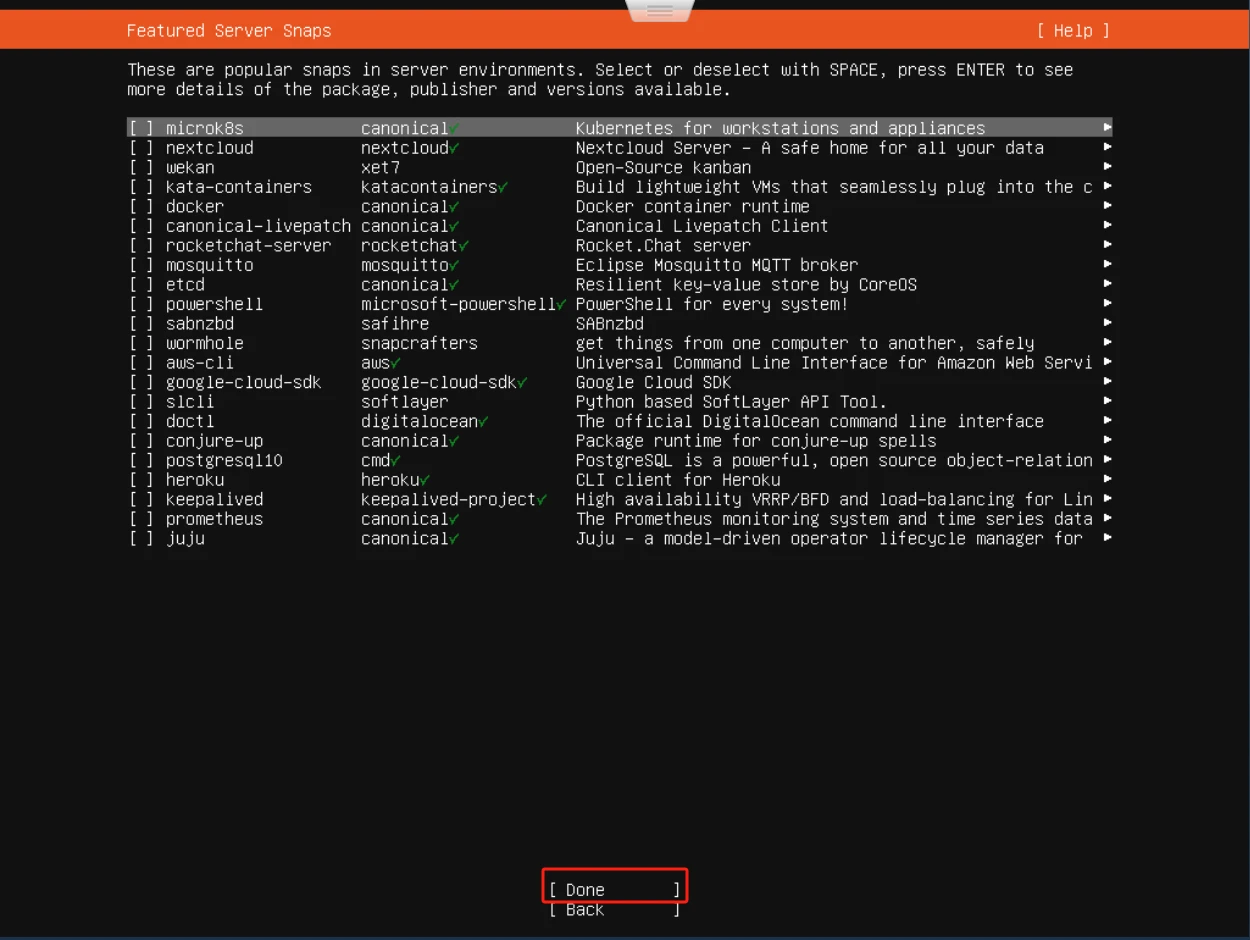
Task: Click the 'PowerShell for every system!' description
Action: [x=712, y=304]
